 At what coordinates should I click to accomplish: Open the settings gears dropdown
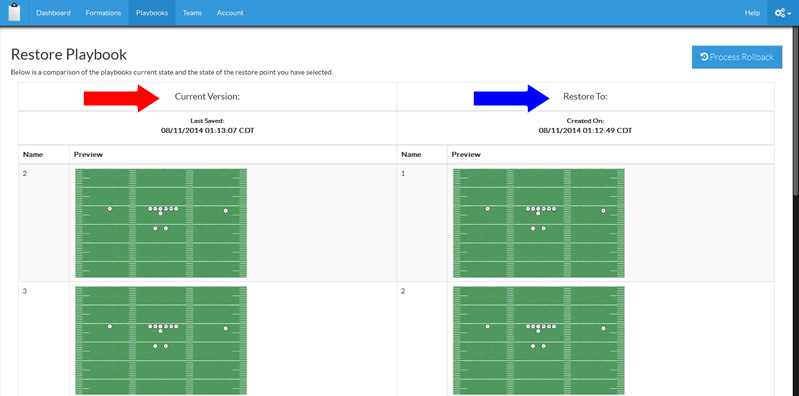(x=783, y=13)
